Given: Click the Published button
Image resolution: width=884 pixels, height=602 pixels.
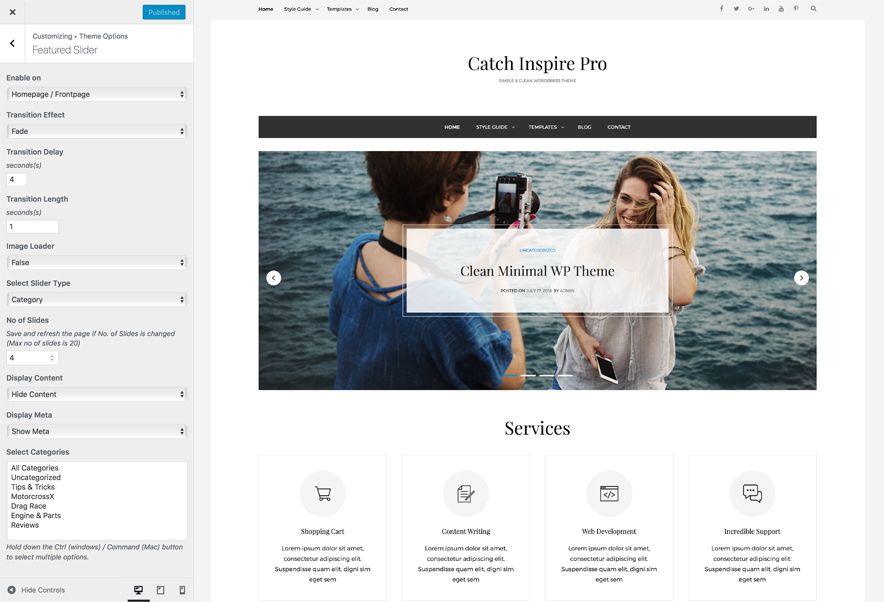Looking at the screenshot, I should 164,12.
